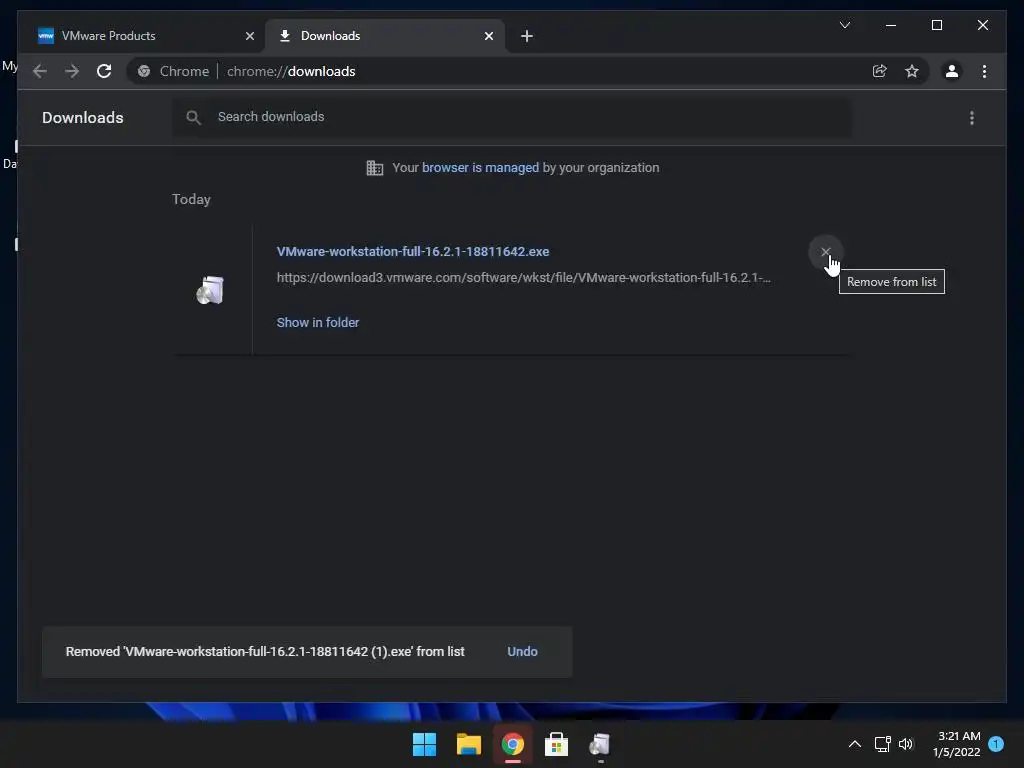Click the chrome://downloads address bar
This screenshot has height=768, width=1024.
pyautogui.click(x=496, y=71)
